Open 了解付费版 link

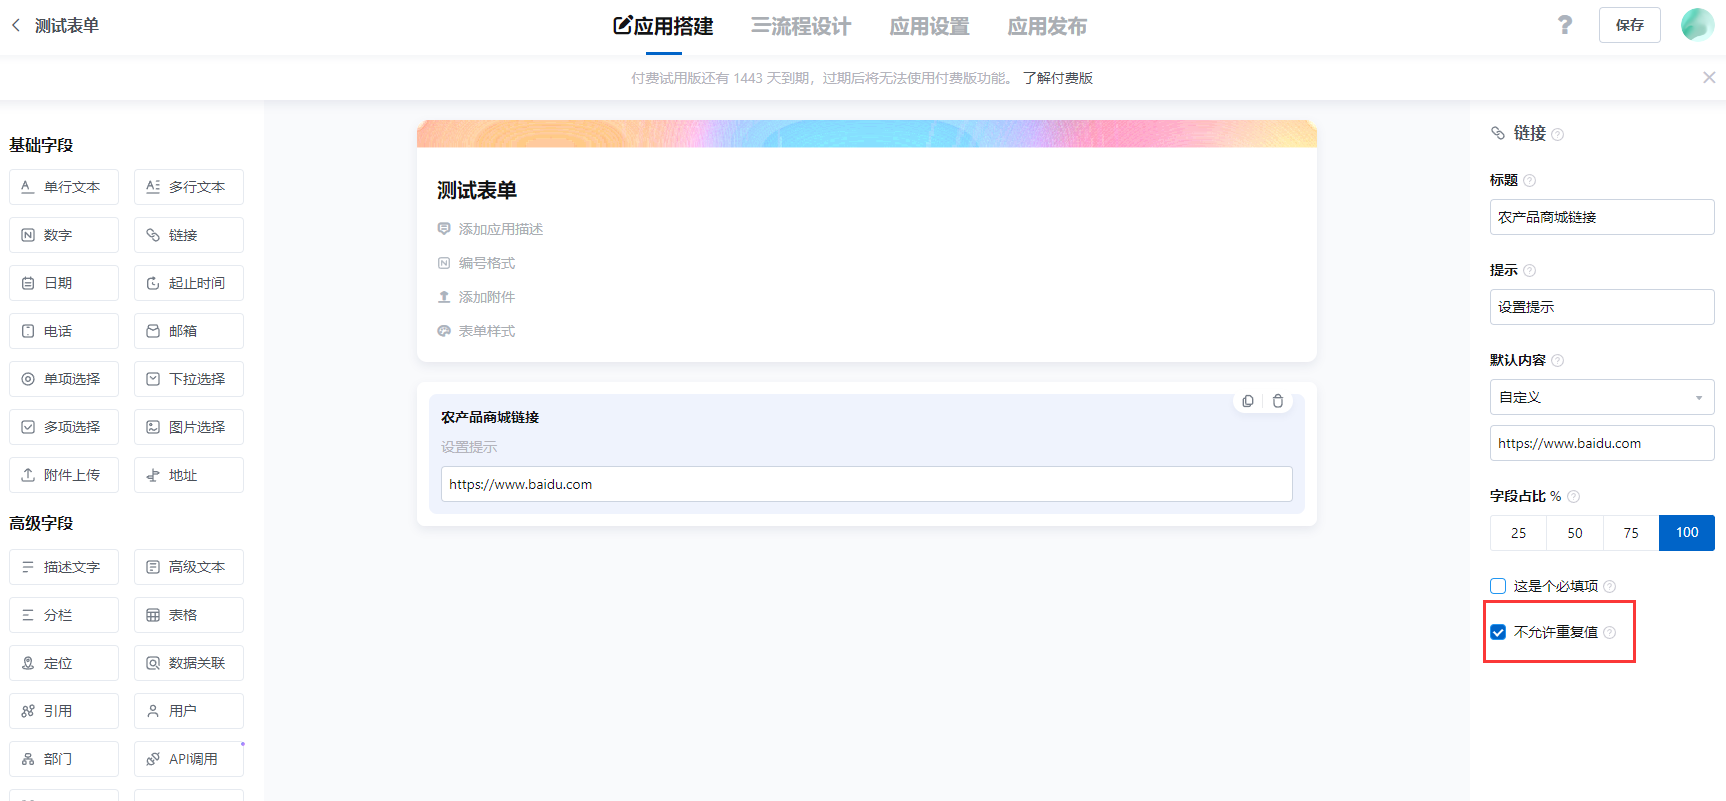1058,78
